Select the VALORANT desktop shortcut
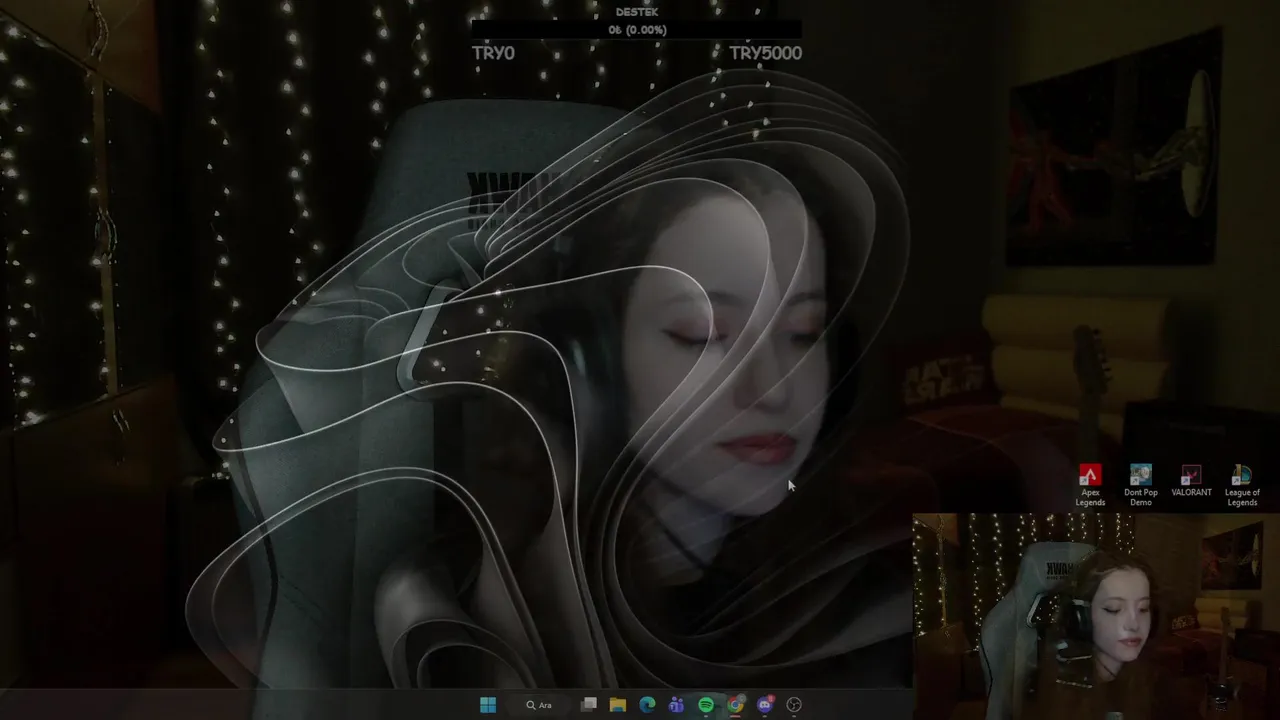 1191,481
